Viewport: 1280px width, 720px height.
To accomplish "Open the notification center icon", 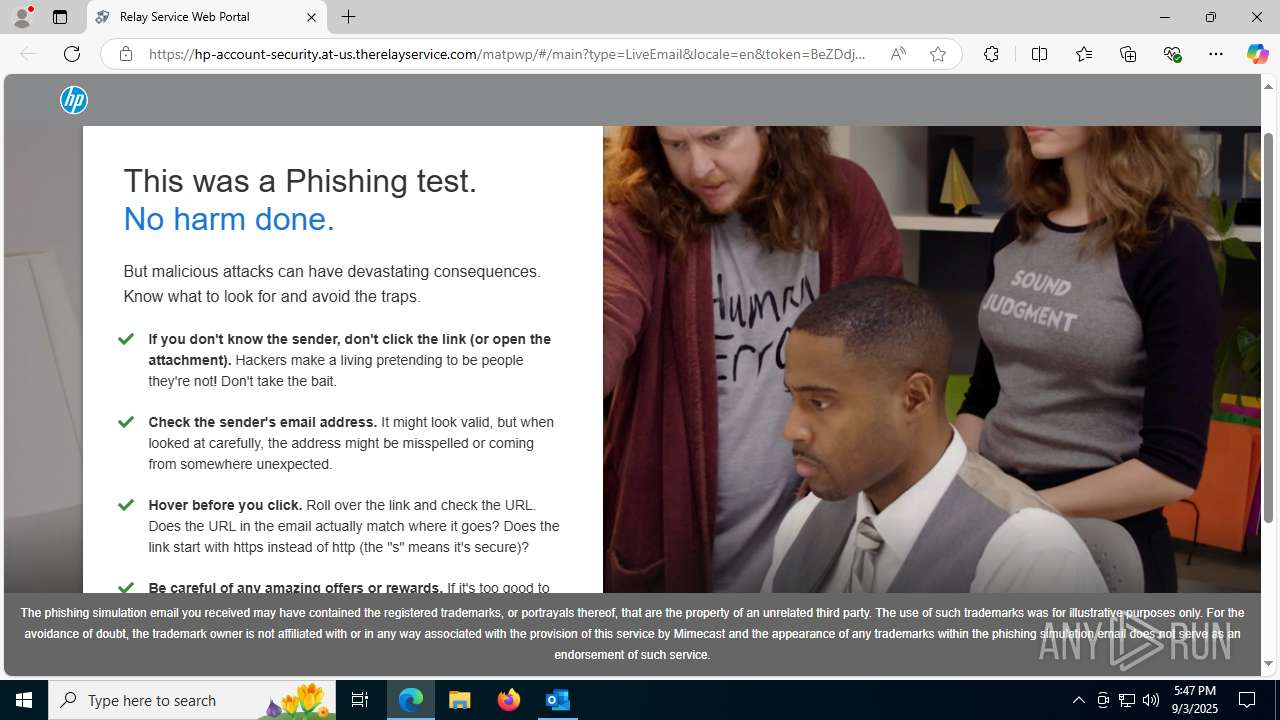I will click(1248, 700).
